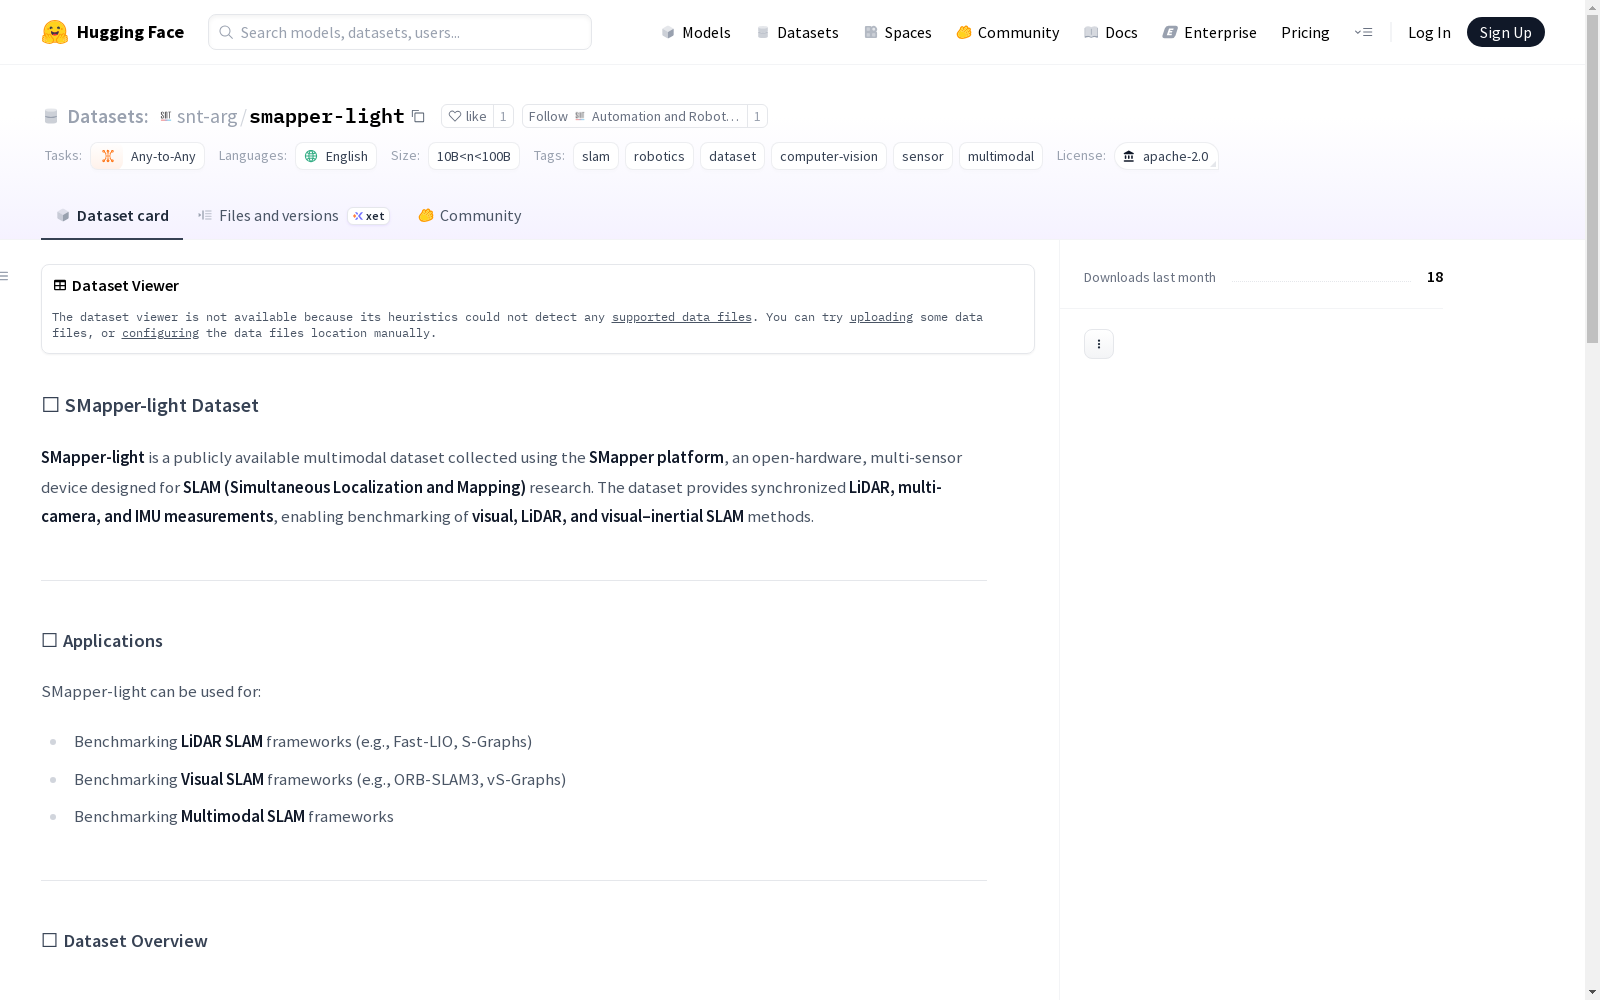1600x1000 pixels.
Task: Filter by the slam tag
Action: point(596,156)
